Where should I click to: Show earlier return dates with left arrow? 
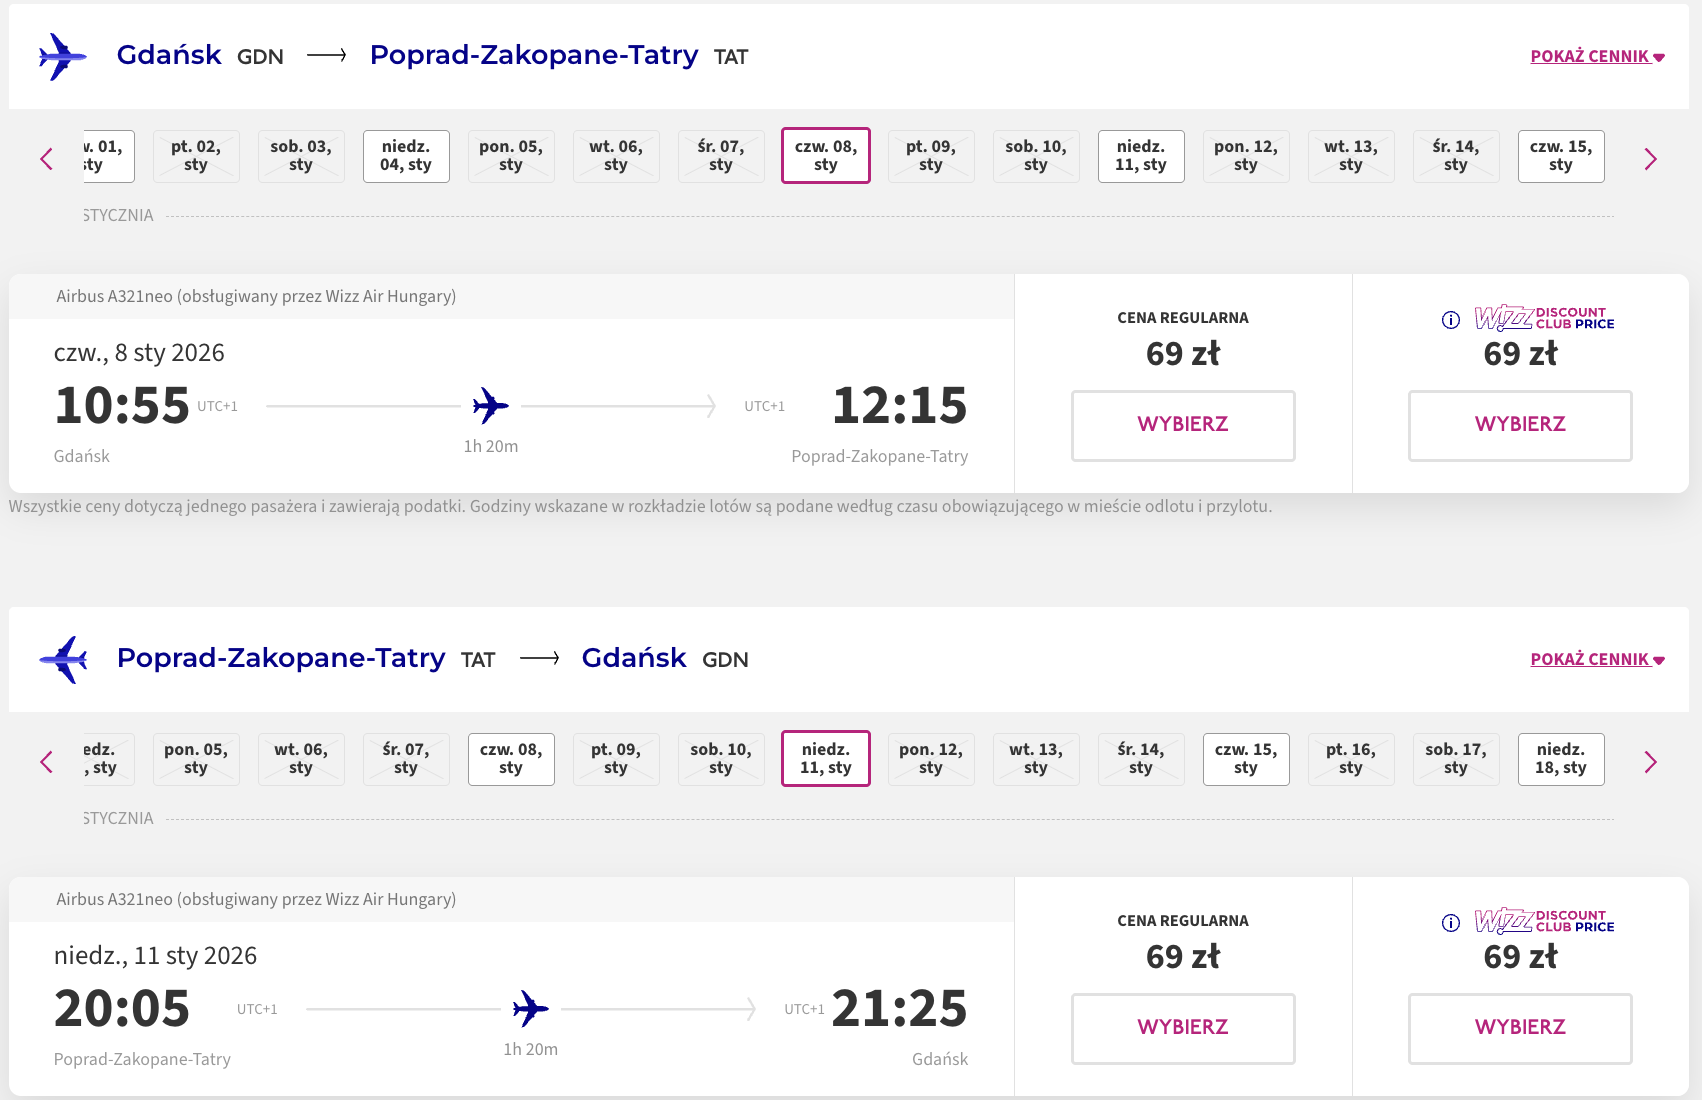click(46, 762)
